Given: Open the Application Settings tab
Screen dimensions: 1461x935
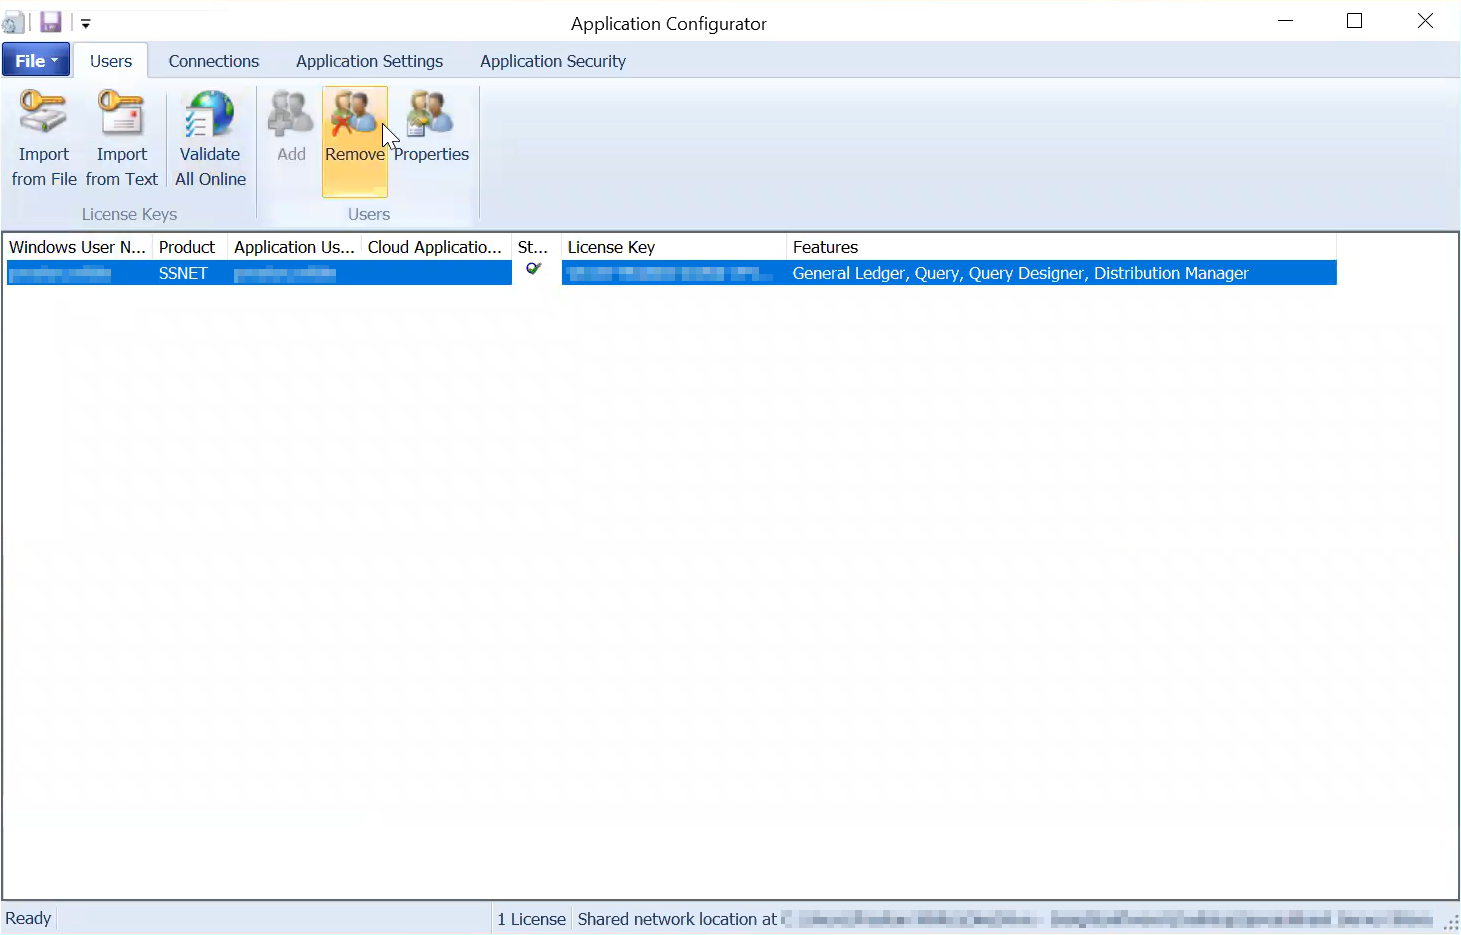Looking at the screenshot, I should click(x=369, y=61).
